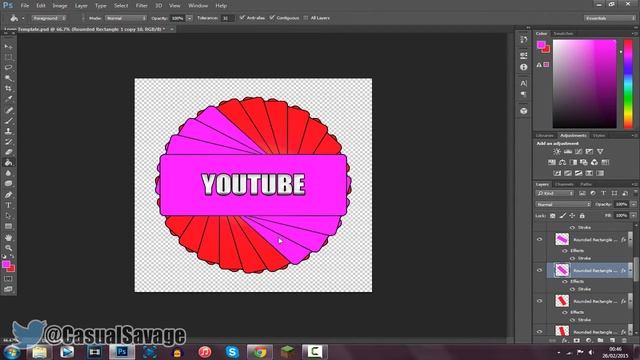
Task: Open the Layers panel Fill dropdown arrow
Action: click(x=633, y=216)
